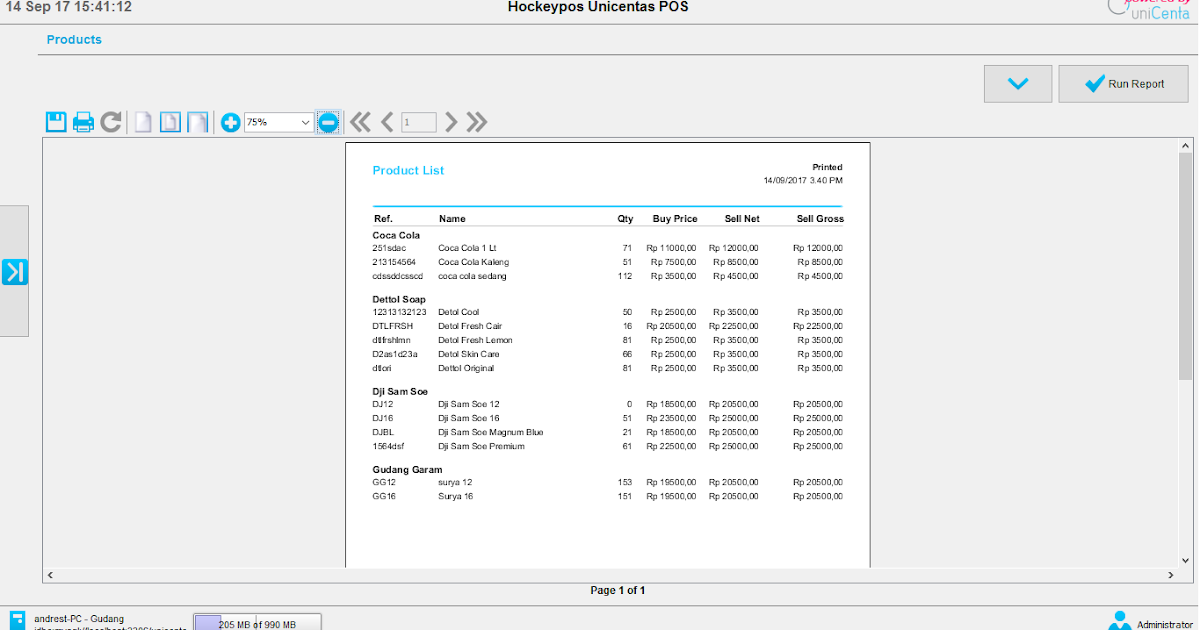Click the surya 12 product name
Image resolution: width=1200 pixels, height=630 pixels.
click(x=455, y=482)
